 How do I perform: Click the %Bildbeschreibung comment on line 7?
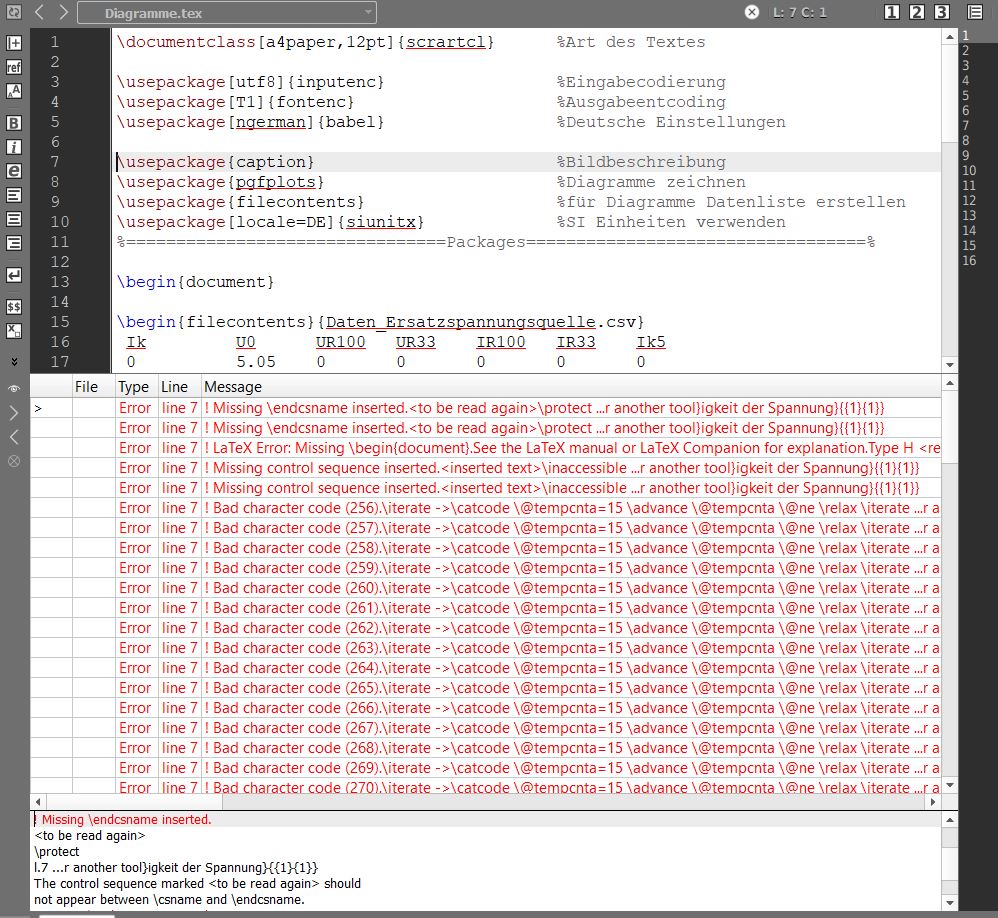click(641, 162)
